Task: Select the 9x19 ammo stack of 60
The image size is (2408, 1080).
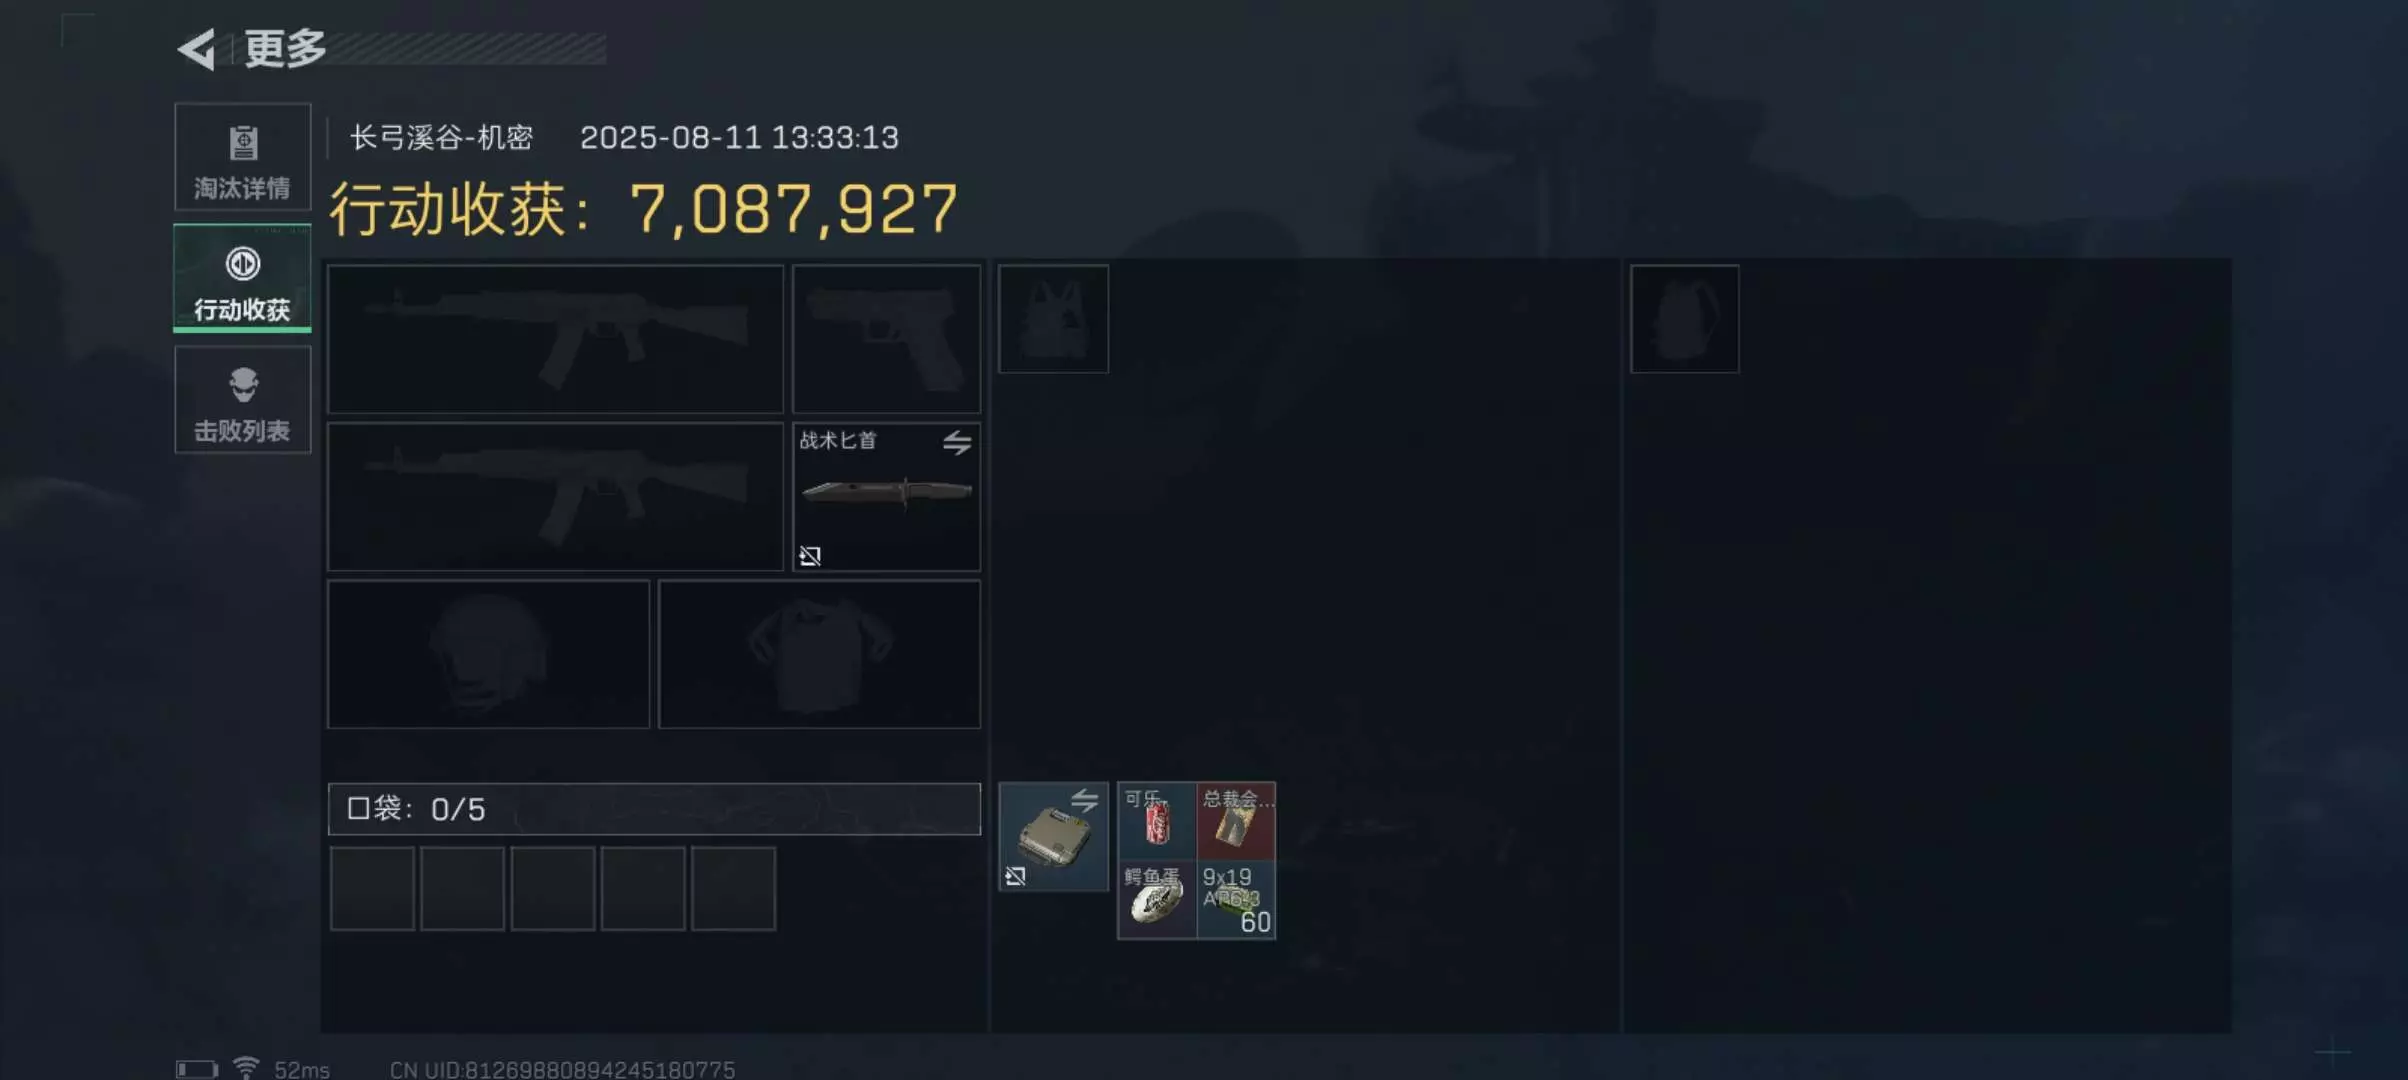Action: coord(1237,900)
